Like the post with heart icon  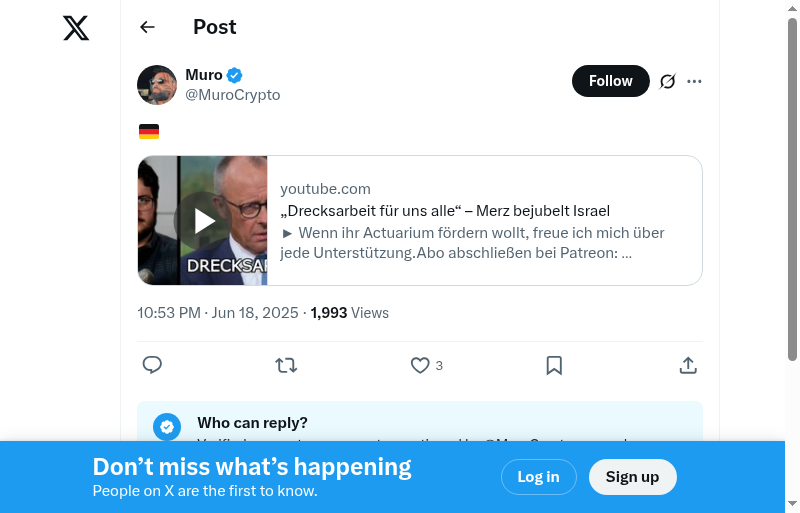tap(420, 365)
